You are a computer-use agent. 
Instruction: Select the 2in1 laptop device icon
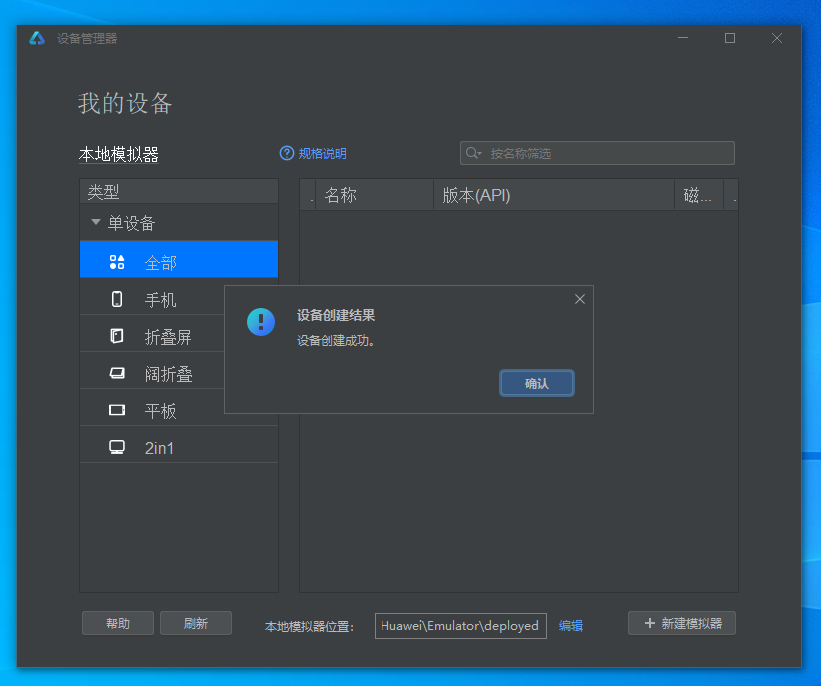pyautogui.click(x=117, y=447)
